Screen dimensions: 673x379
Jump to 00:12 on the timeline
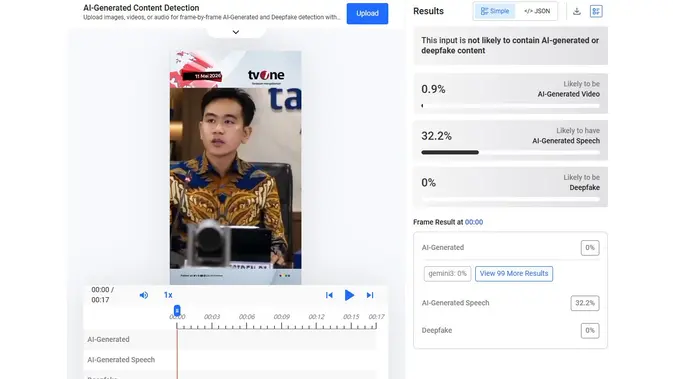[316, 317]
